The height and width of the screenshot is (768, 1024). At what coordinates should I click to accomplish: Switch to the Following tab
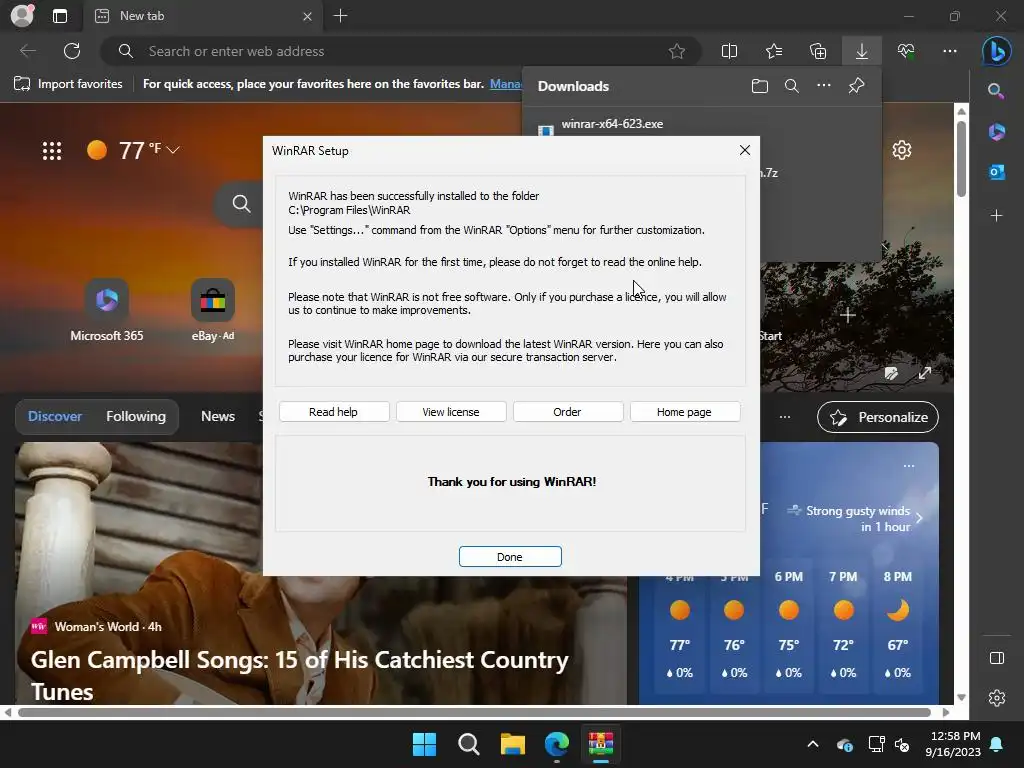(x=136, y=417)
